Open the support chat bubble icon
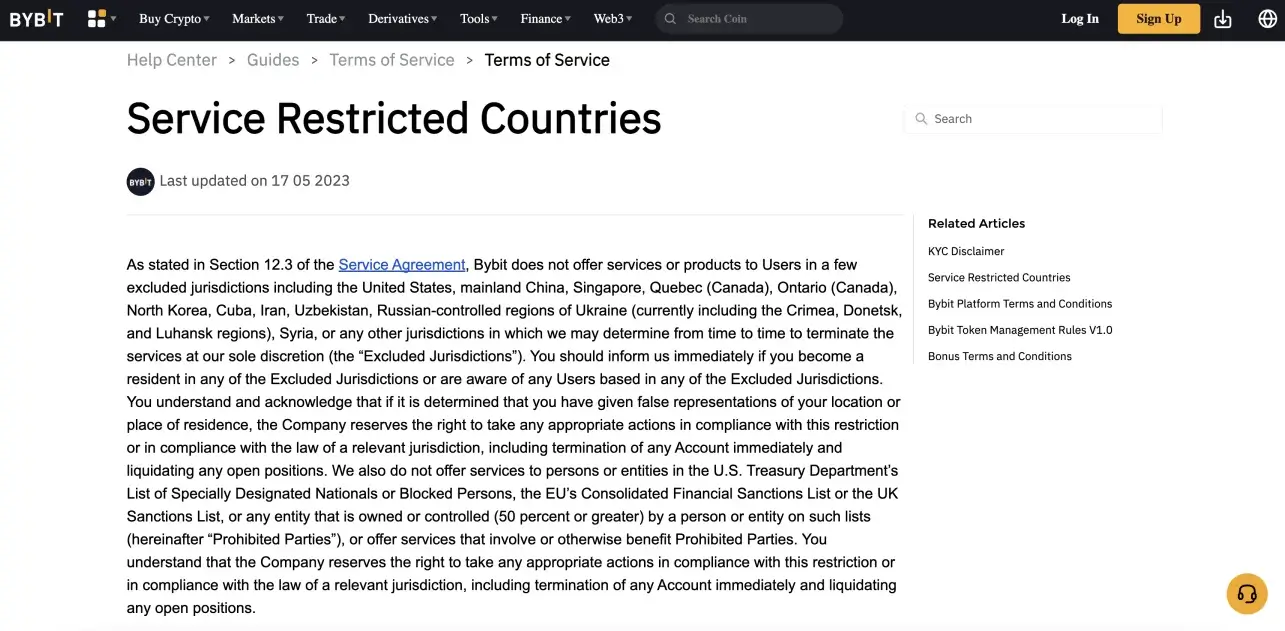Screen dimensions: 1285x631 [x=1246, y=593]
